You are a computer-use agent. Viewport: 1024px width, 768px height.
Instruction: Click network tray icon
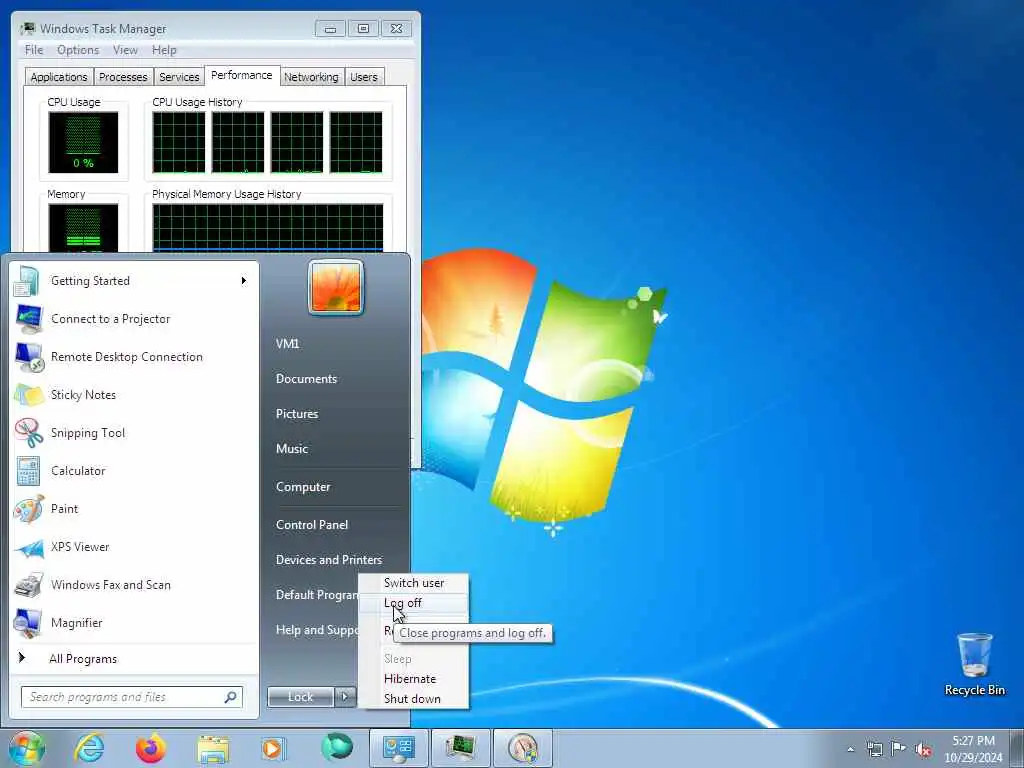tap(874, 749)
